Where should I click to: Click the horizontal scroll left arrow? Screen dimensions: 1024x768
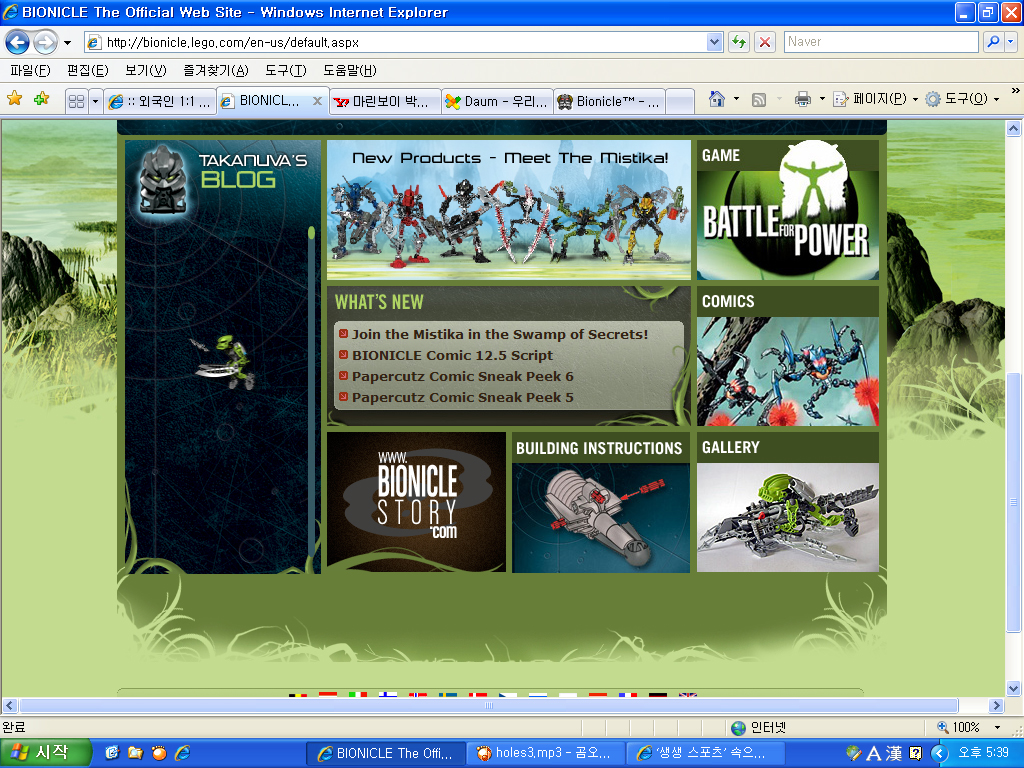[x=10, y=705]
